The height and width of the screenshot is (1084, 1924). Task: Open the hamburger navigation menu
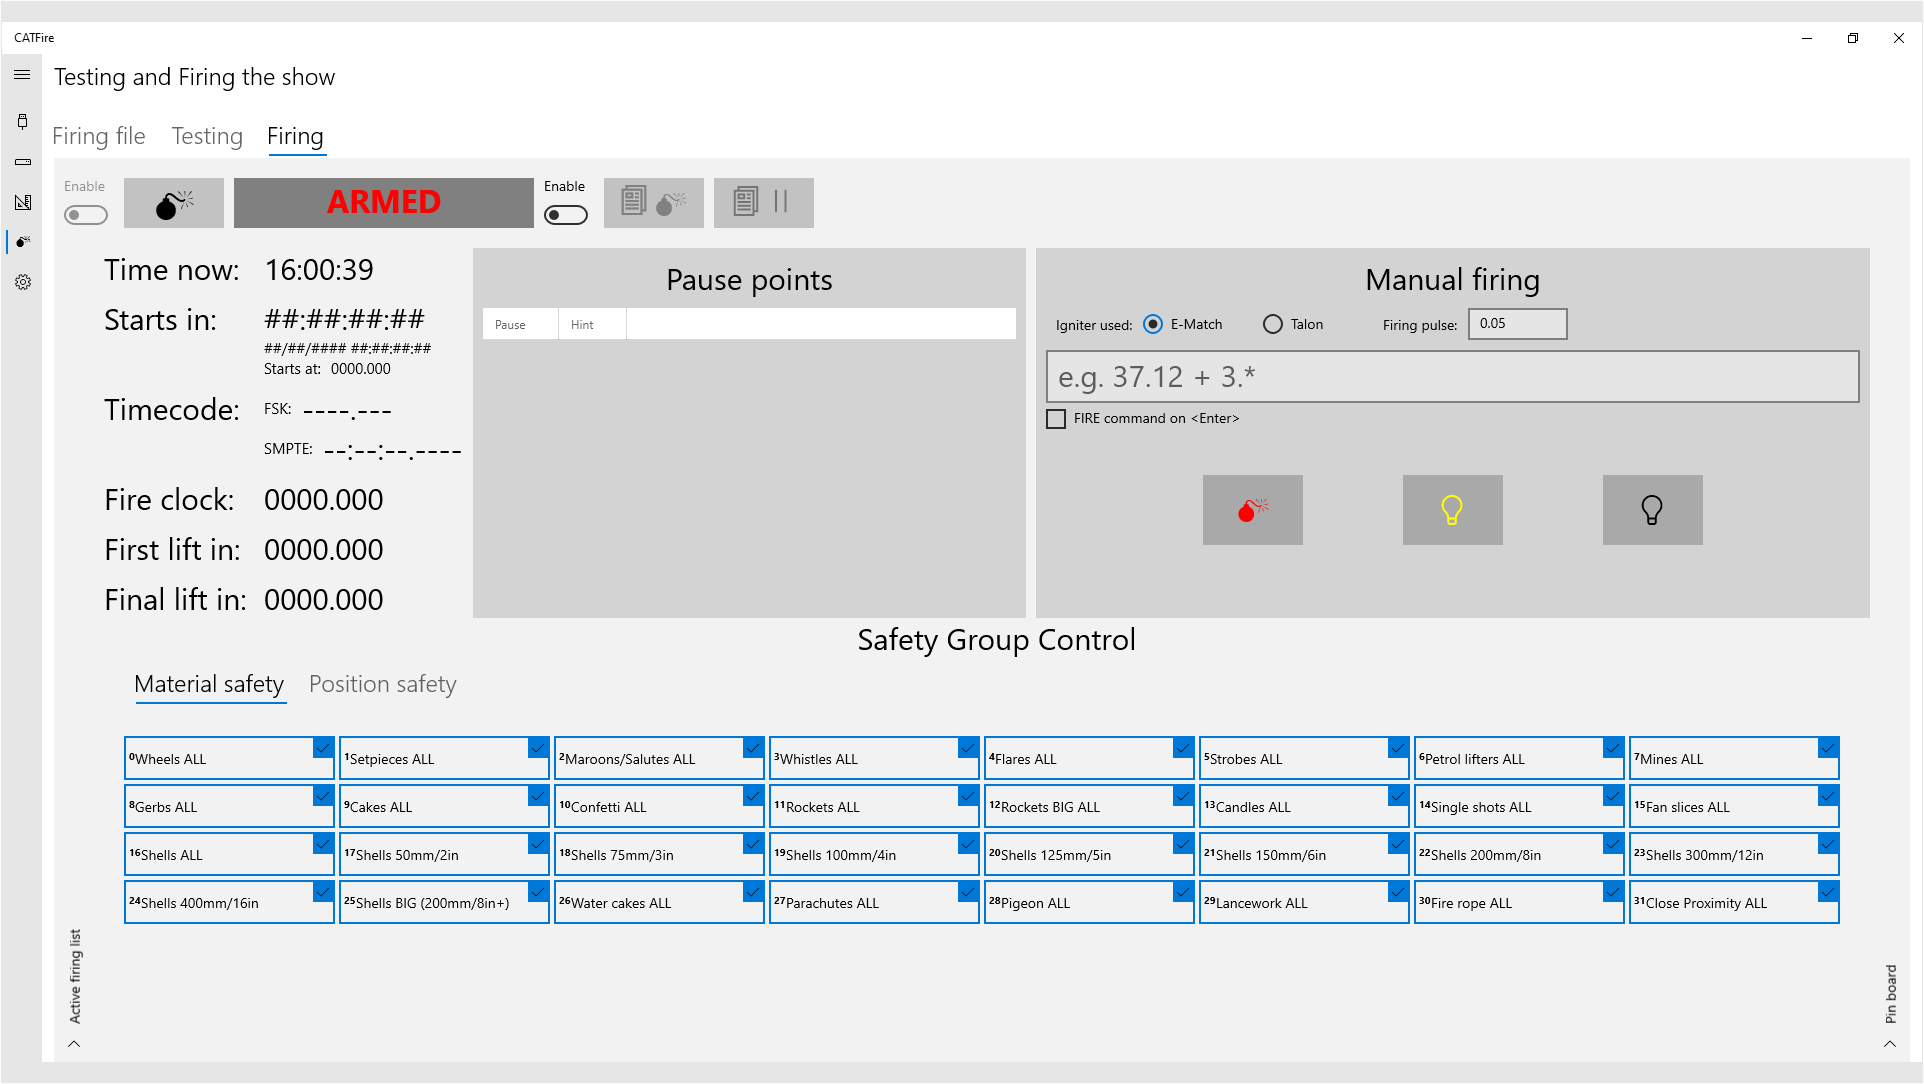coord(22,75)
